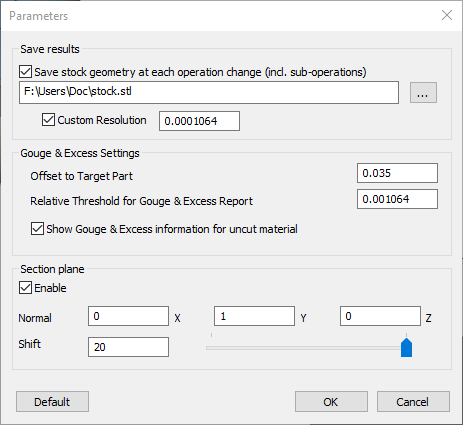This screenshot has width=463, height=425.
Task: Click the Normal Z input field
Action: 380,316
